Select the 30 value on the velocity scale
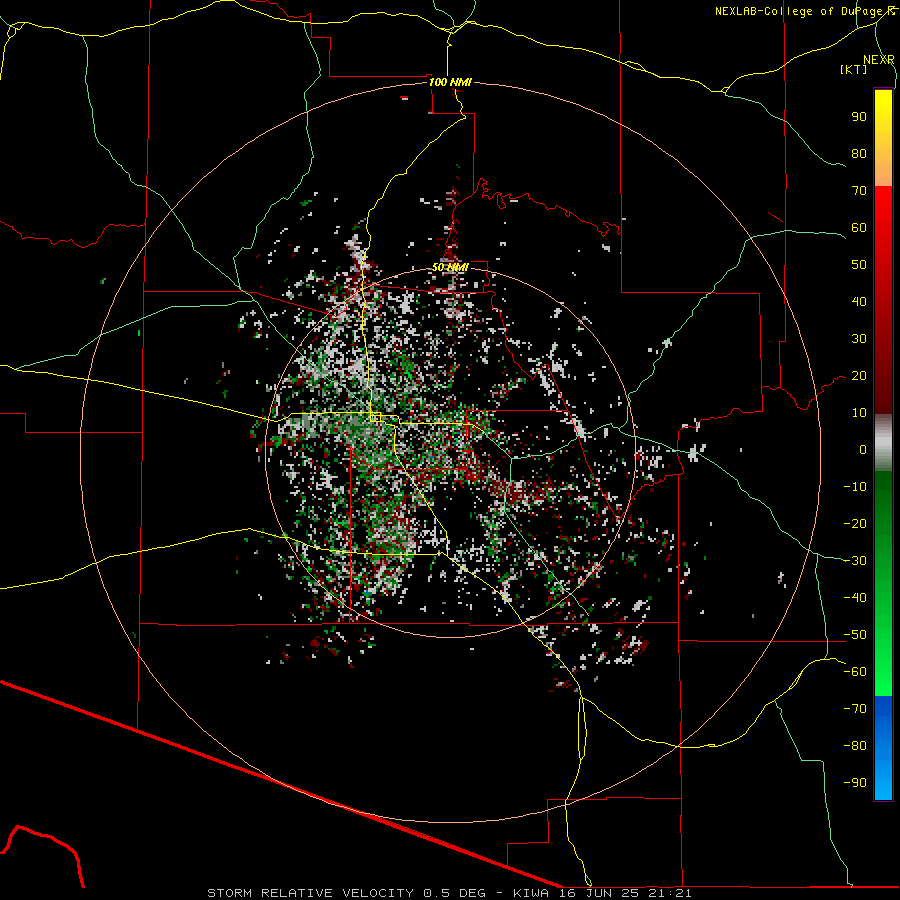This screenshot has width=900, height=900. point(859,339)
